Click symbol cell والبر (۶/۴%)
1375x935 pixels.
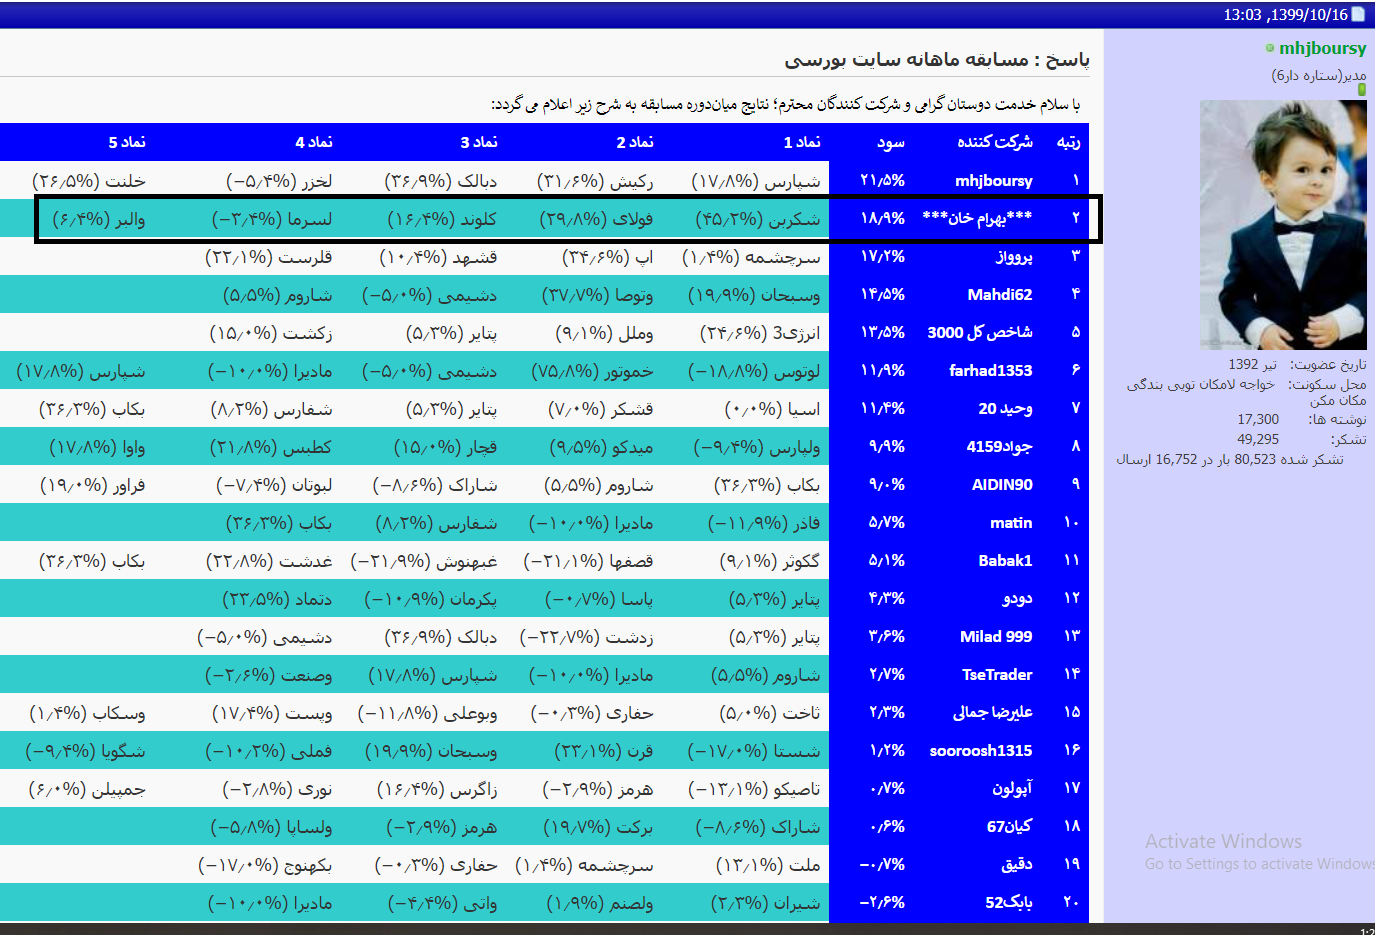coord(99,219)
